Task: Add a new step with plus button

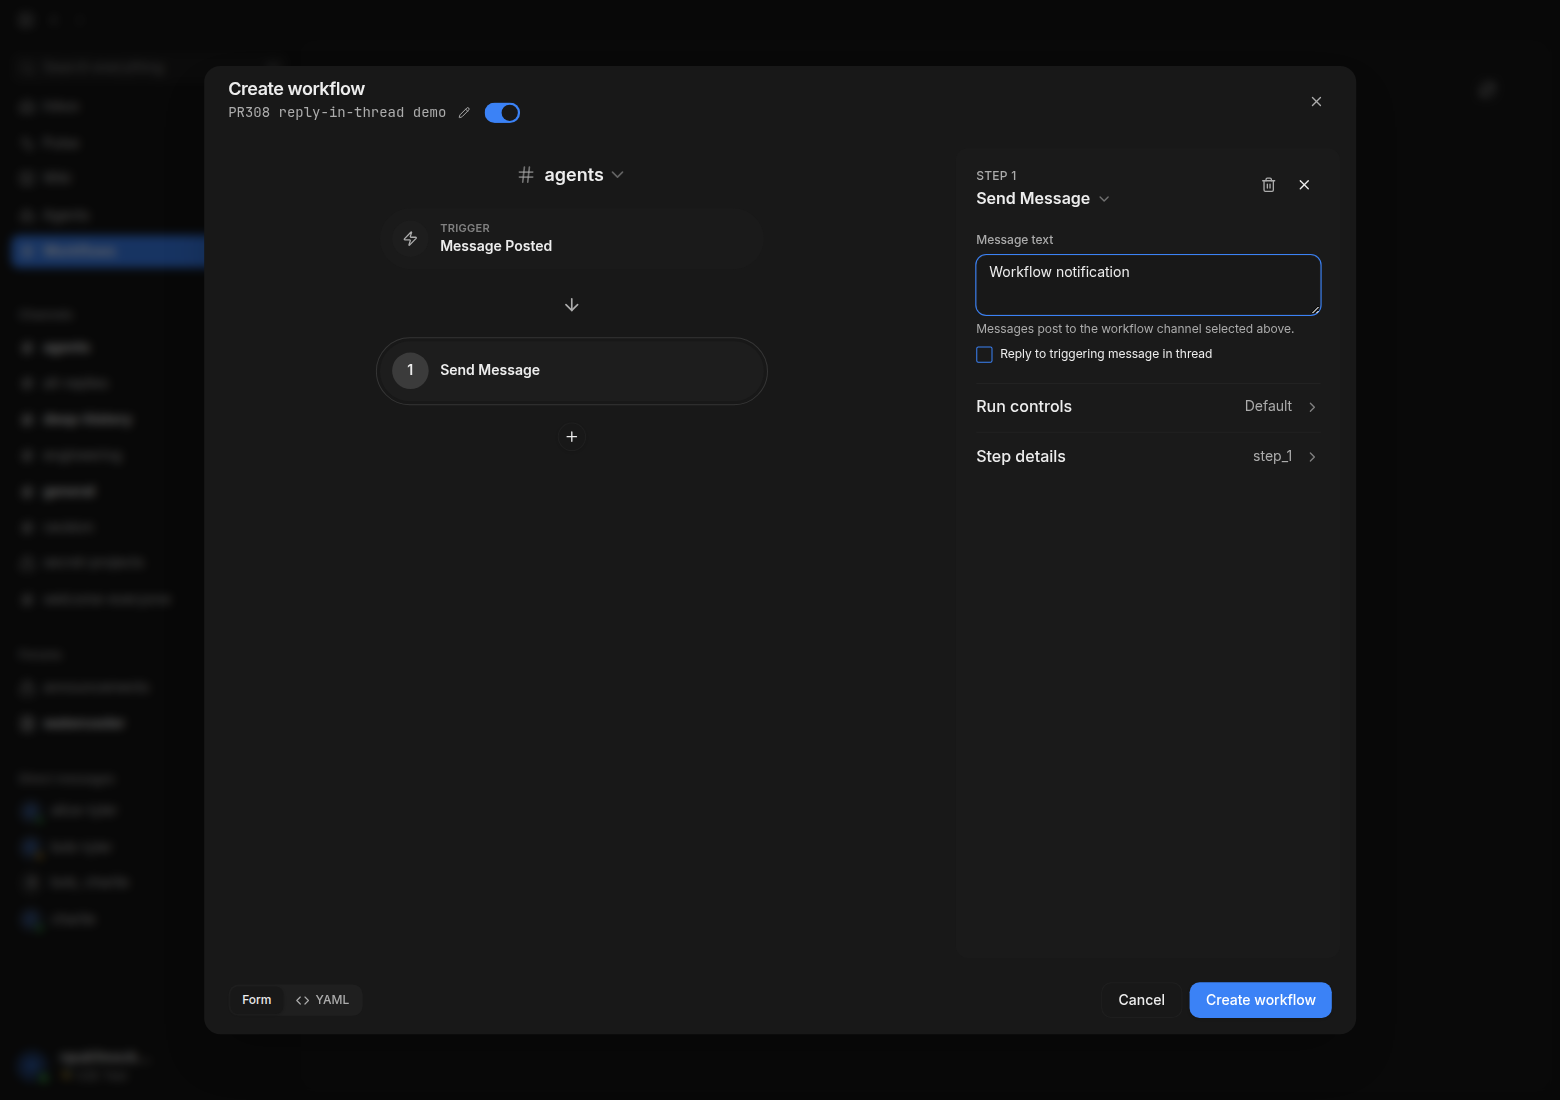Action: (x=572, y=437)
